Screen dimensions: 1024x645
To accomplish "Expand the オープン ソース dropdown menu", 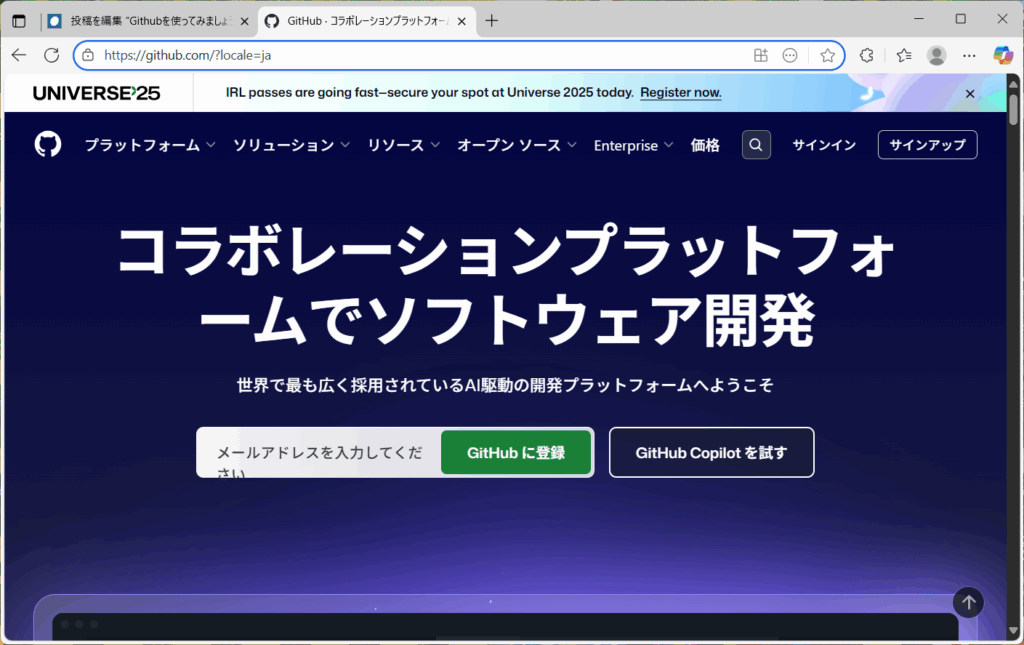I will point(516,145).
